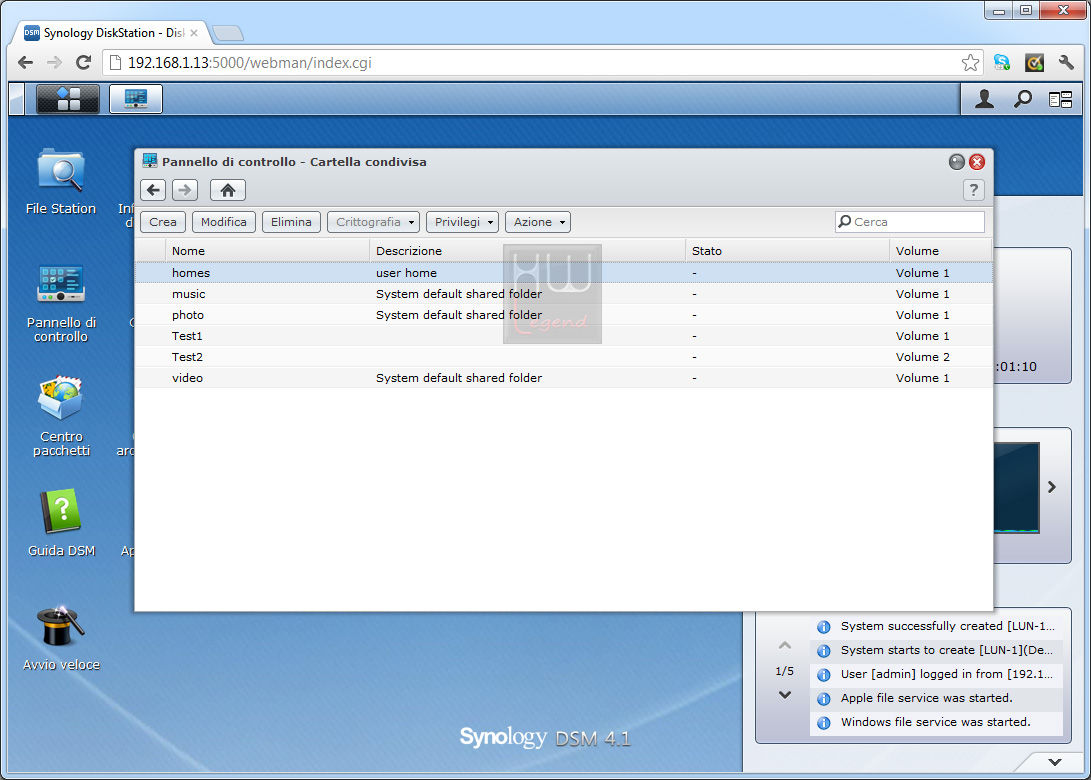This screenshot has width=1091, height=780.
Task: Select the homes shared folder row
Action: pos(564,273)
